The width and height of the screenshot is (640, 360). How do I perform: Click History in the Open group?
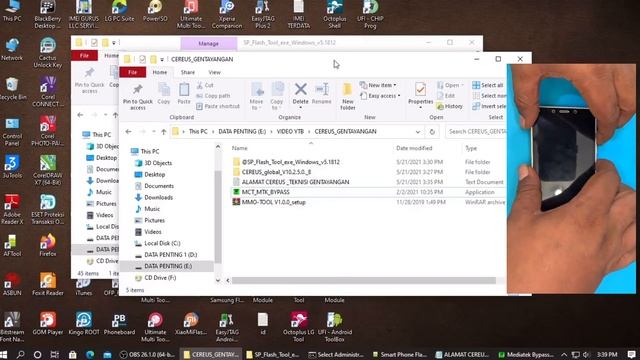(450, 106)
